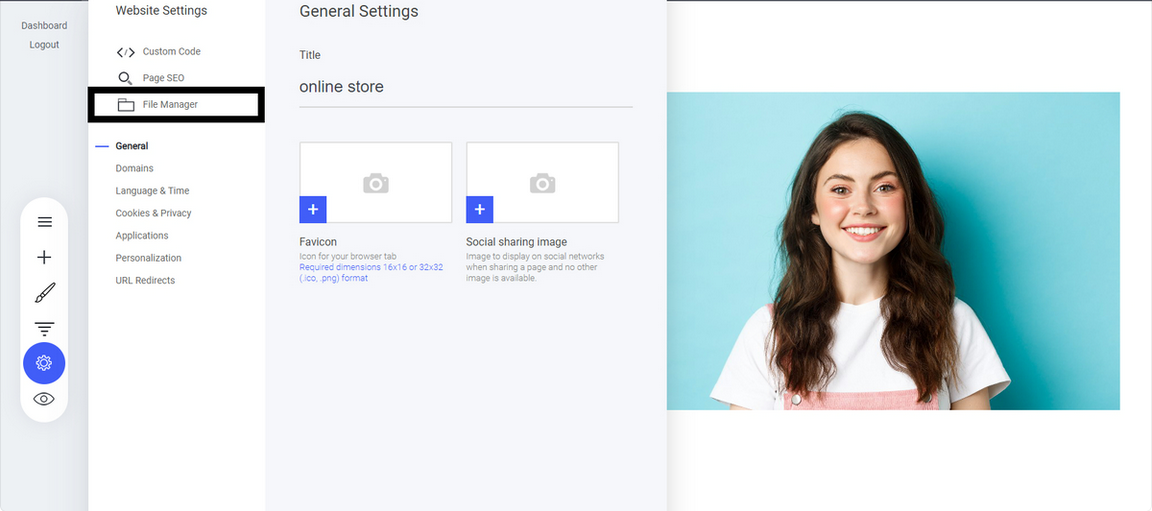The height and width of the screenshot is (511, 1152).
Task: Open Cookies & Privacy settings
Action: click(154, 213)
